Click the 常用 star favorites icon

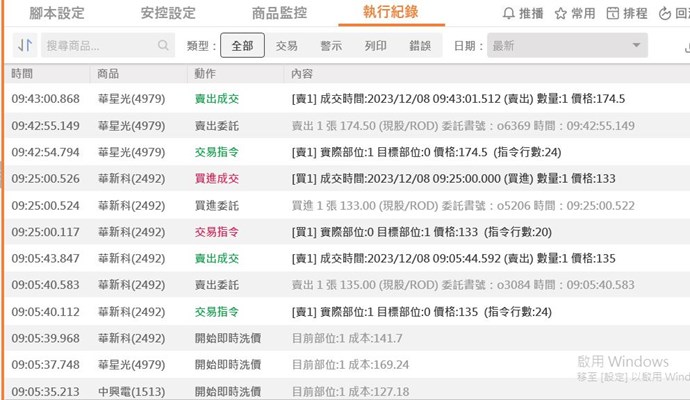tap(561, 14)
